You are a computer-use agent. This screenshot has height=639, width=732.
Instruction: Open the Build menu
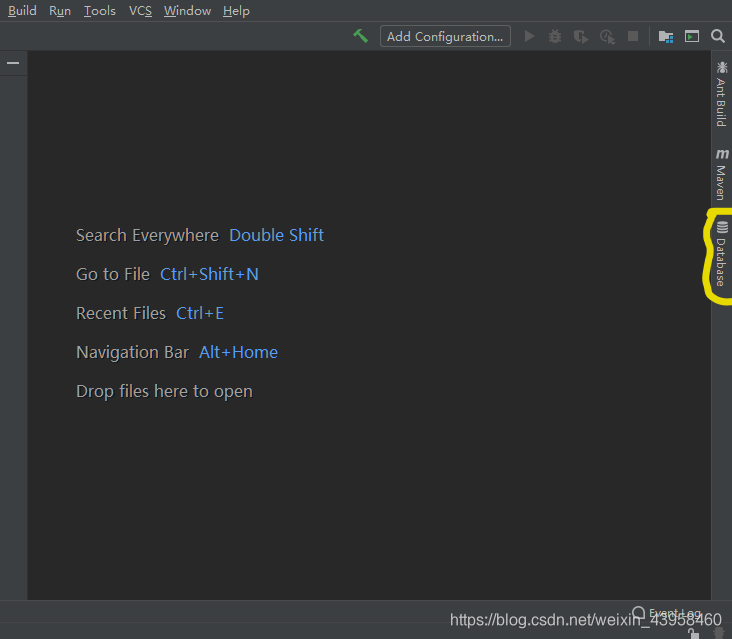[x=22, y=10]
